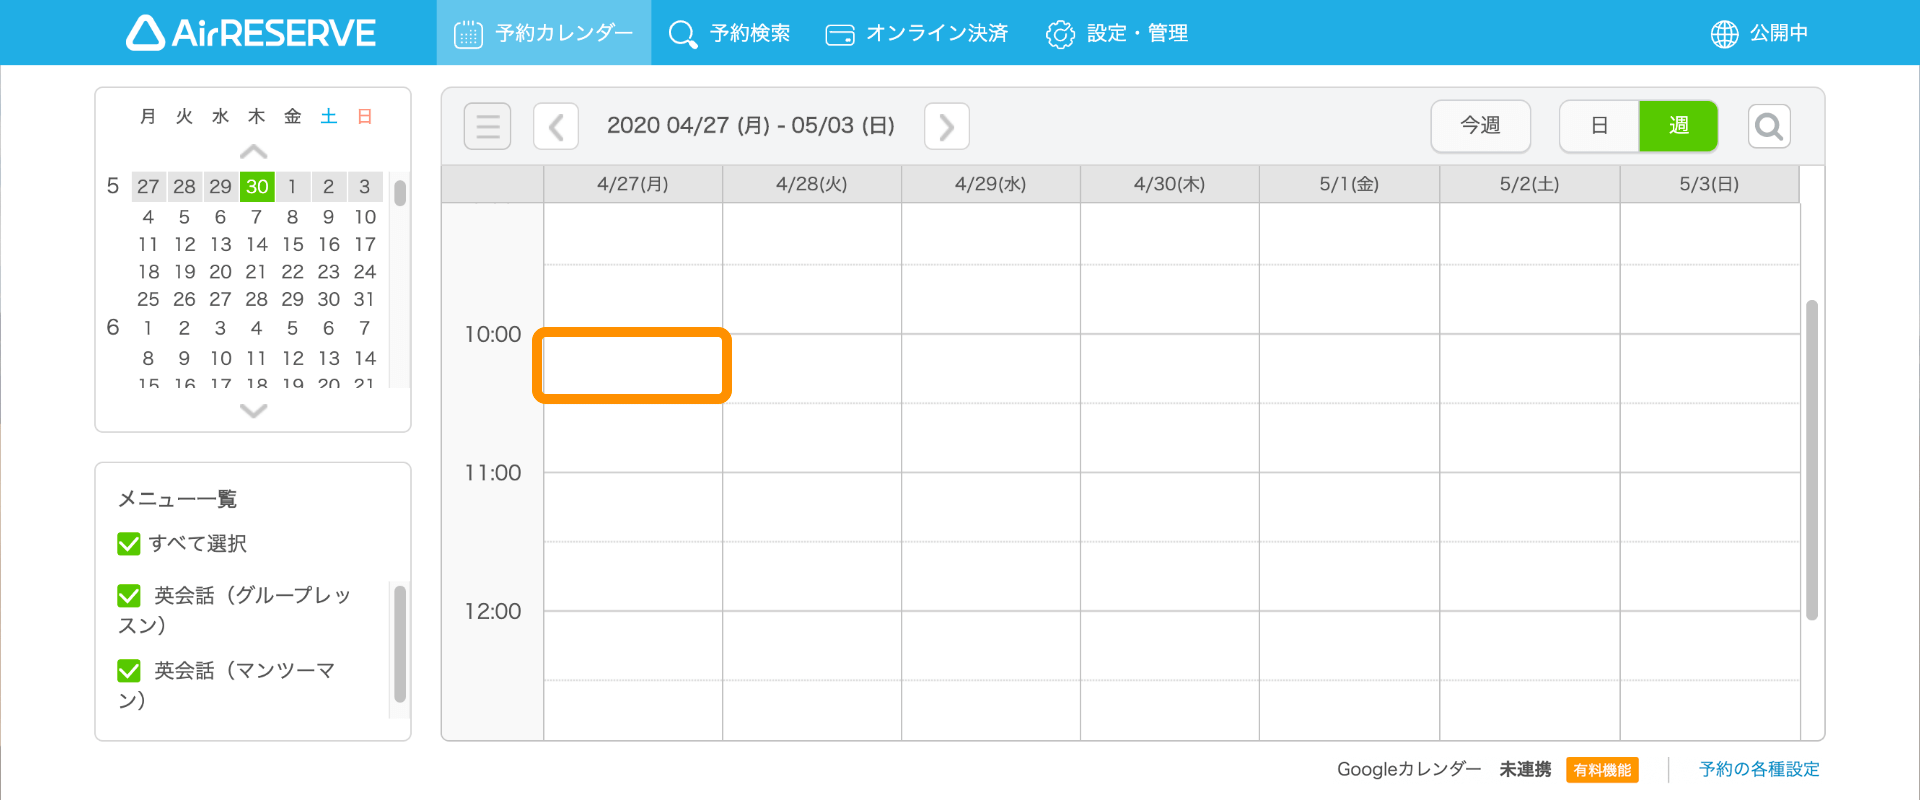Viewport: 1920px width, 800px height.
Task: Click the 有料機能 badge
Action: [x=1602, y=770]
